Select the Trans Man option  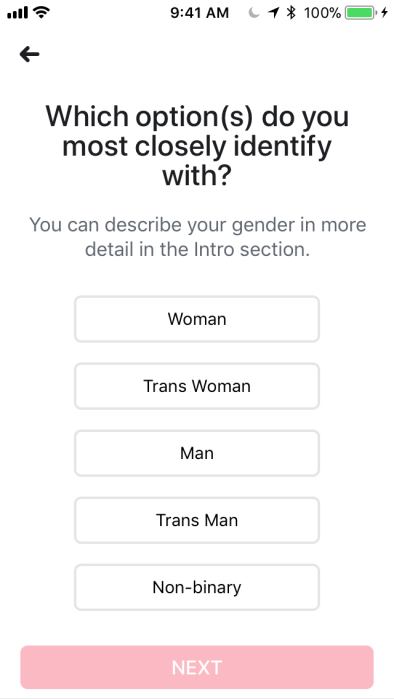[197, 520]
